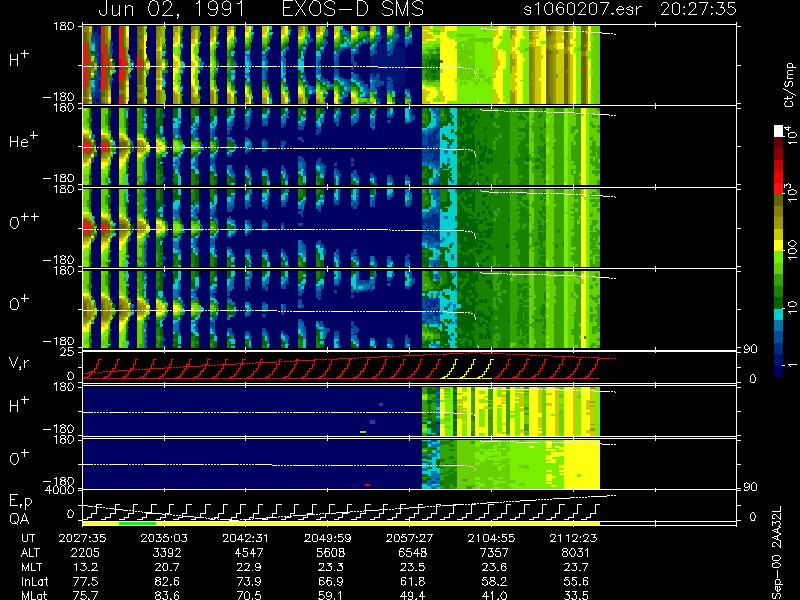Pick the red band on the colorbar
The image size is (800, 600).
[779, 176]
